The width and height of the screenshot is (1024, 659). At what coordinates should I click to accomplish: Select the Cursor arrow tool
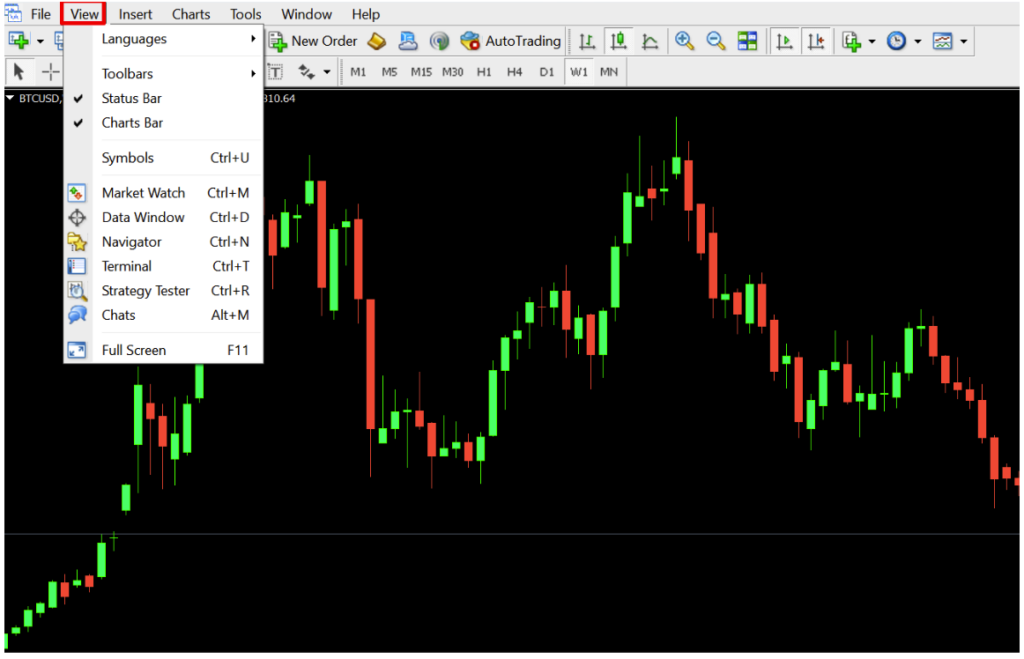coord(18,72)
